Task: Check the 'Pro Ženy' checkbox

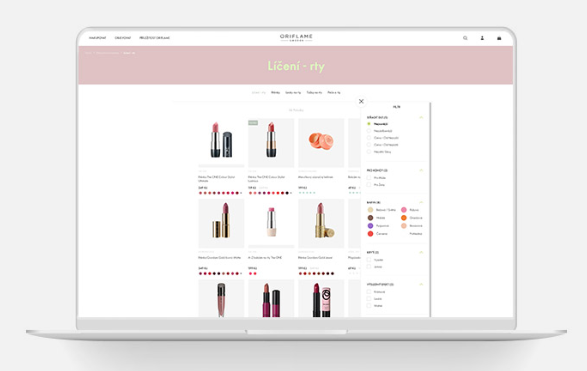Action: [369, 185]
